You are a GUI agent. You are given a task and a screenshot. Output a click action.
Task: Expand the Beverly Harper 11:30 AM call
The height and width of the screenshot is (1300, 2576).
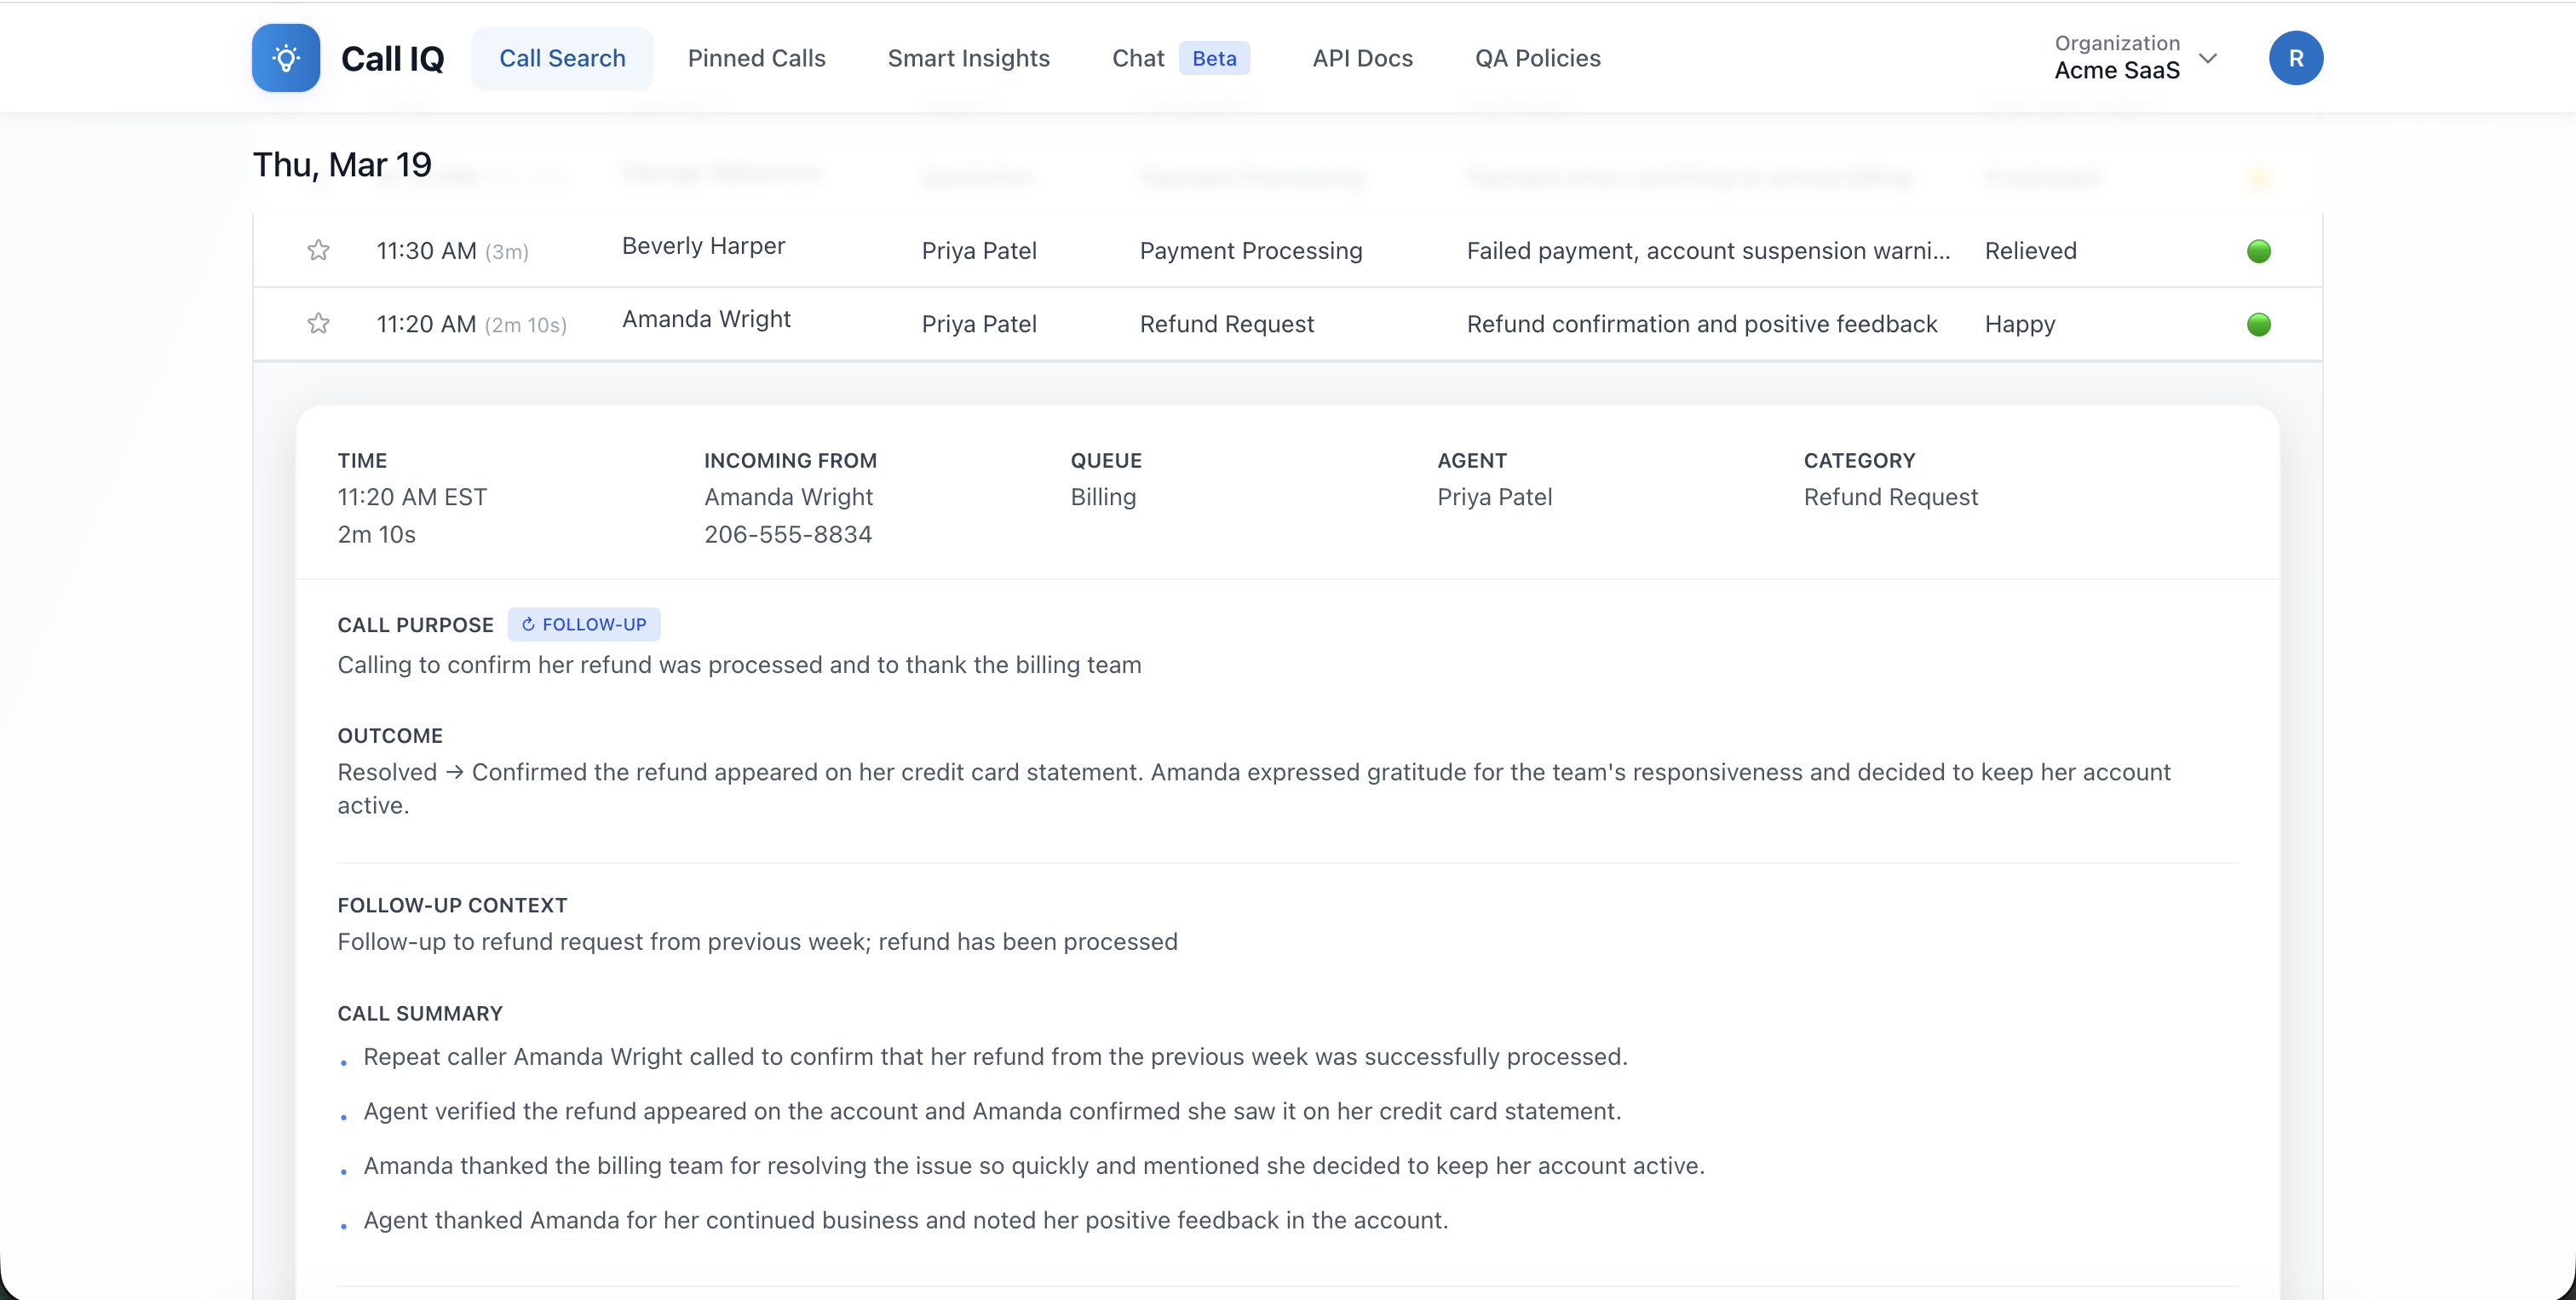coord(1250,251)
